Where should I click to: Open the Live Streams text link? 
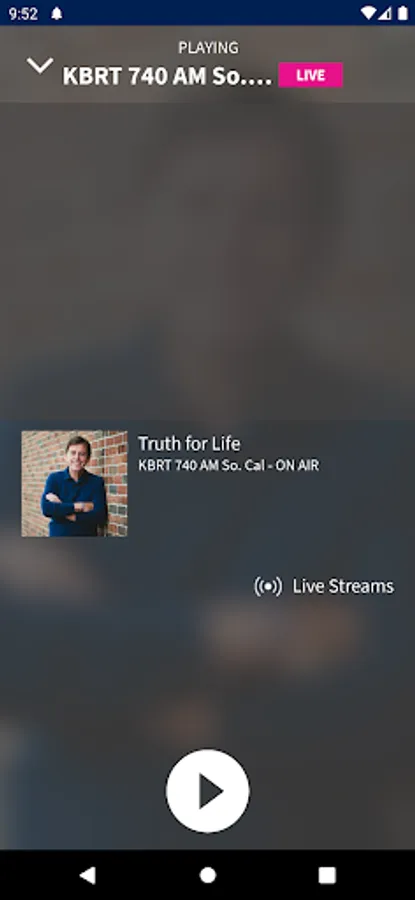pos(343,587)
